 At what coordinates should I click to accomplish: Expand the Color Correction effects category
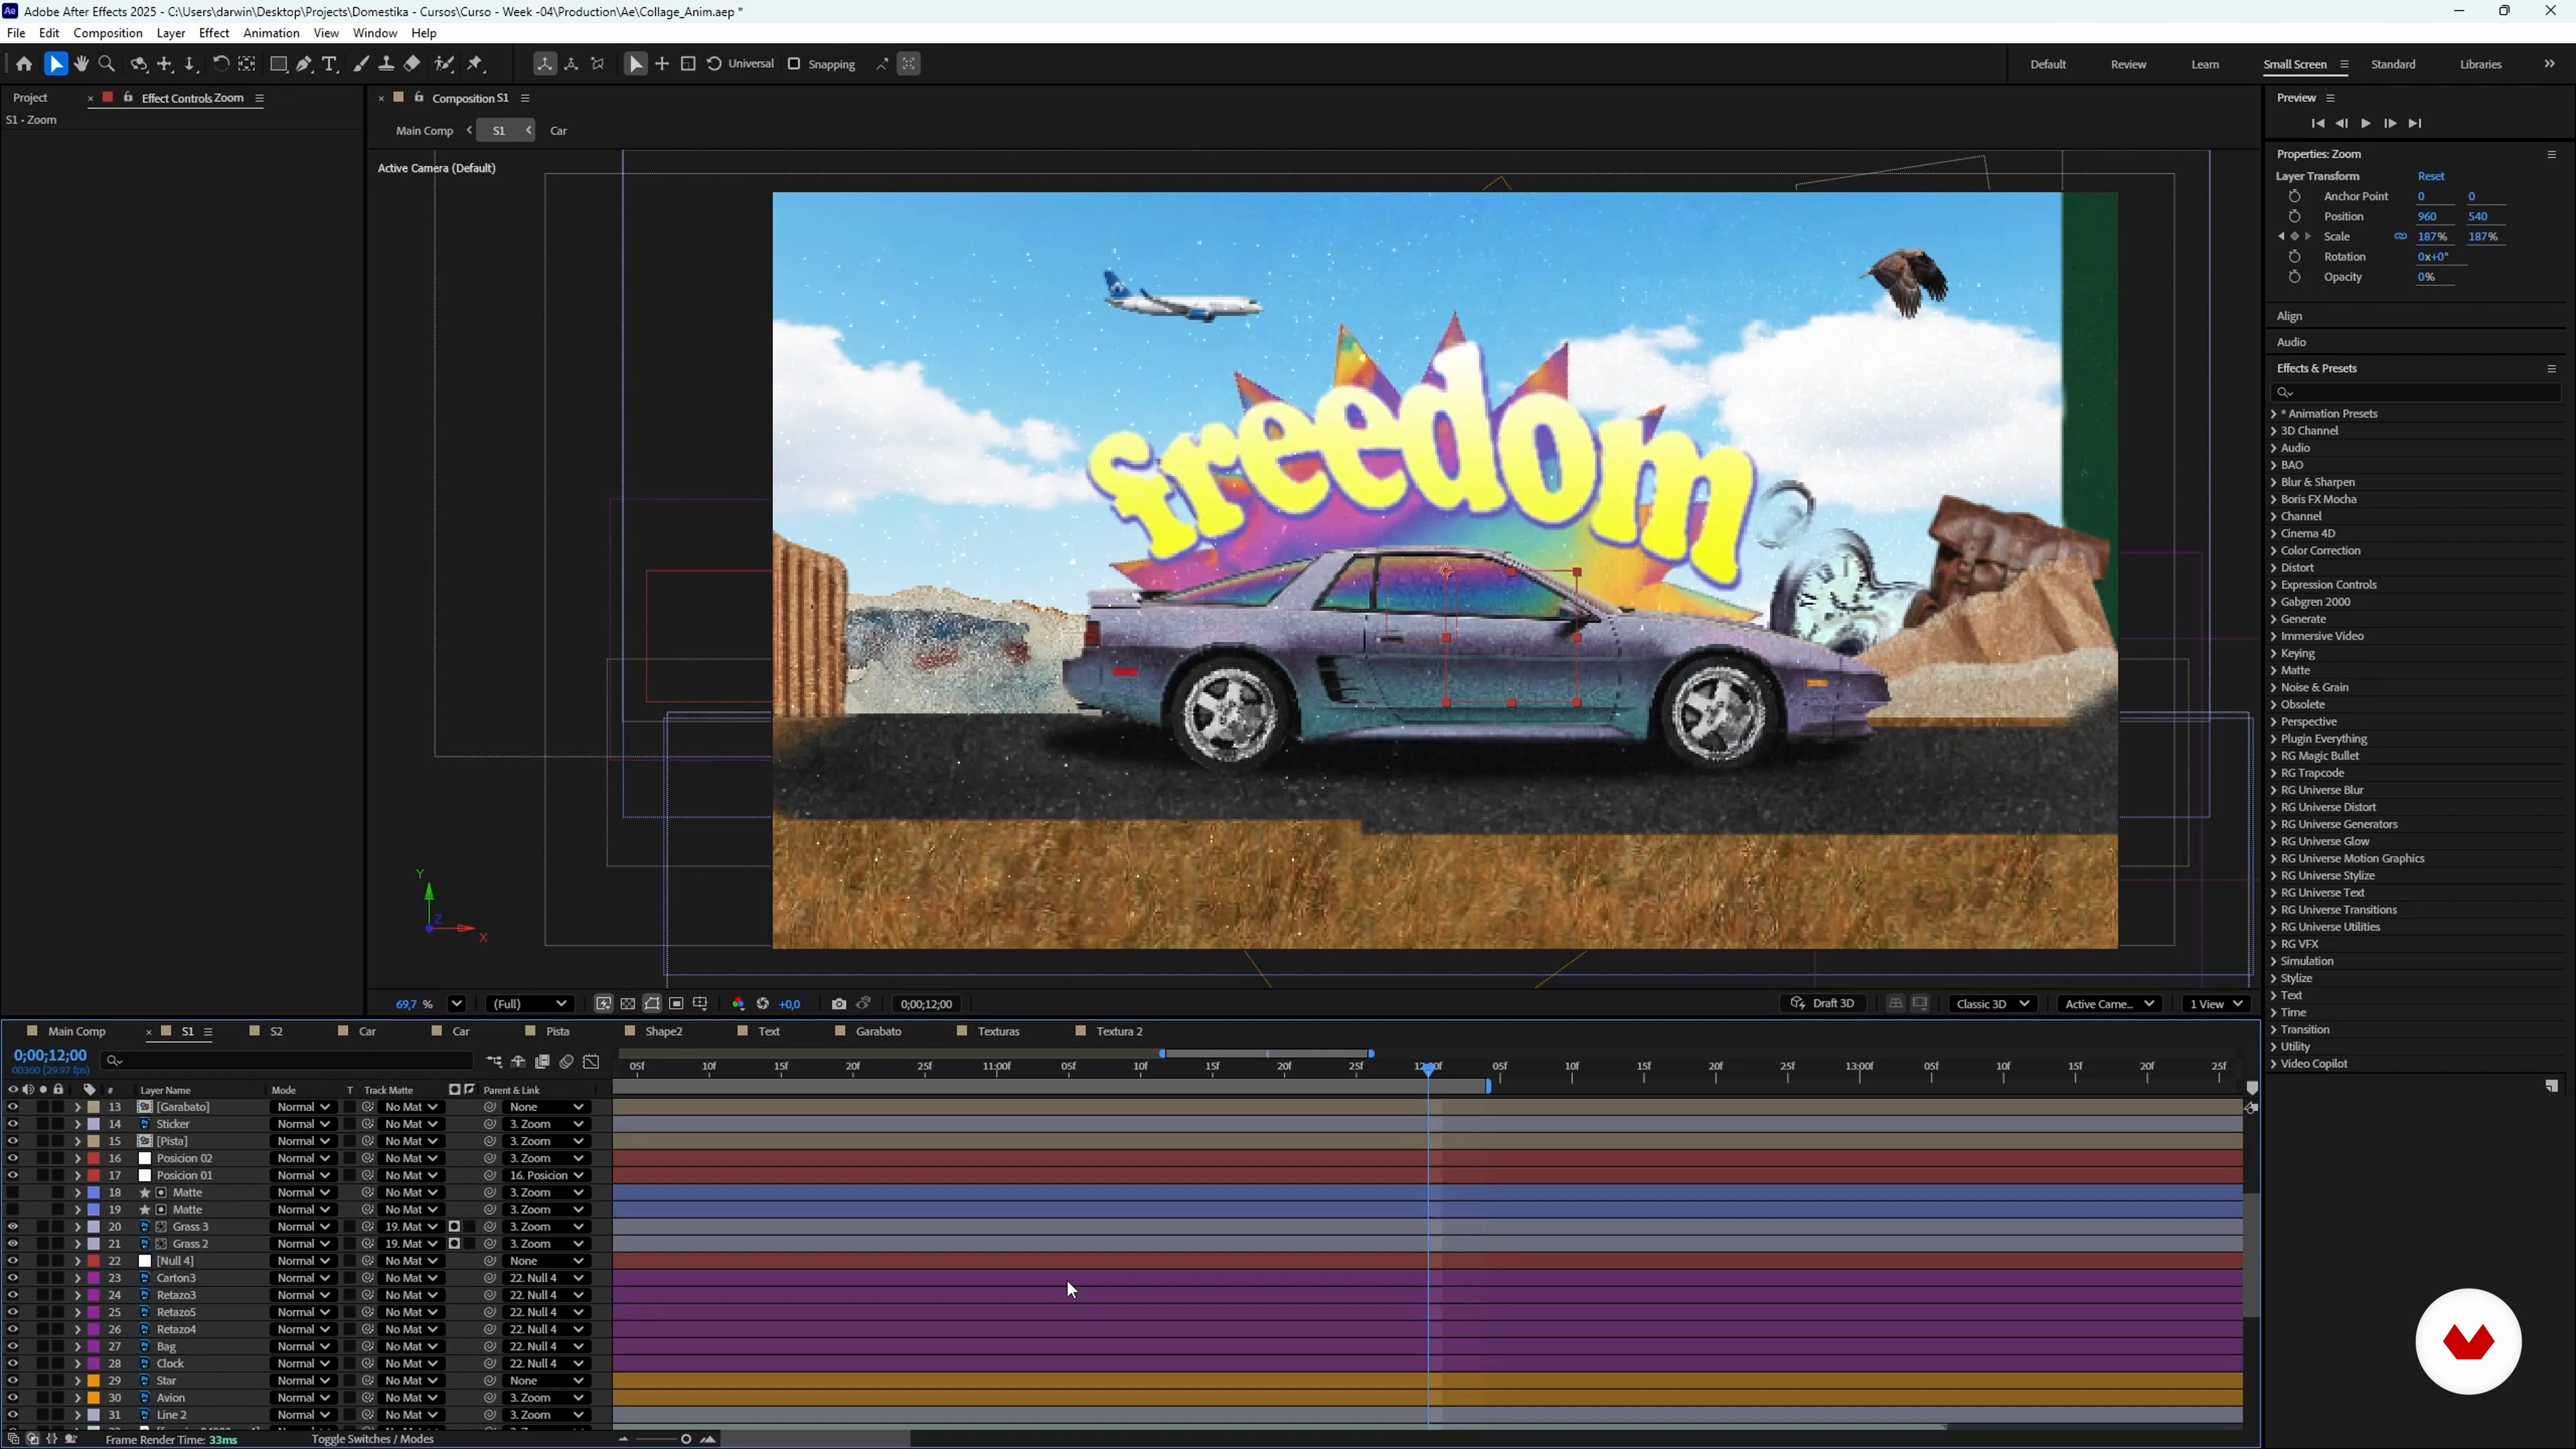point(2274,551)
